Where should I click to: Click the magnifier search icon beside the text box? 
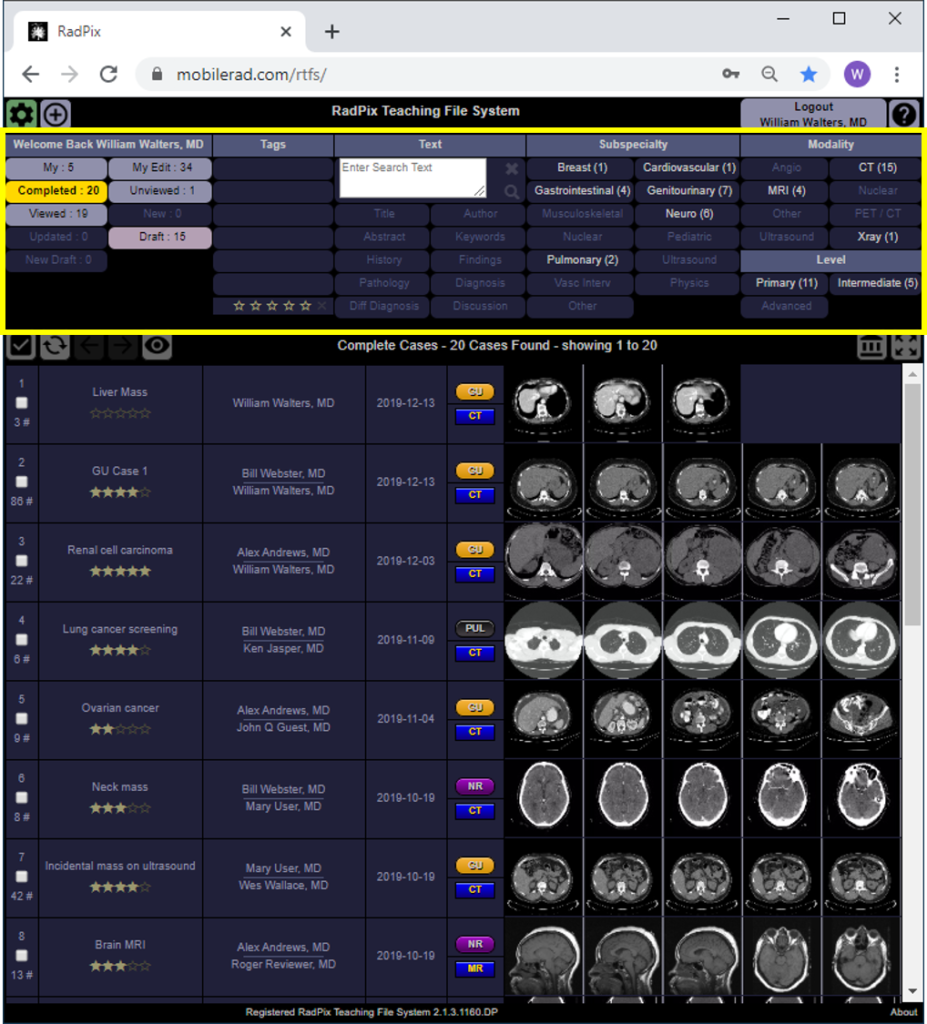[x=512, y=192]
